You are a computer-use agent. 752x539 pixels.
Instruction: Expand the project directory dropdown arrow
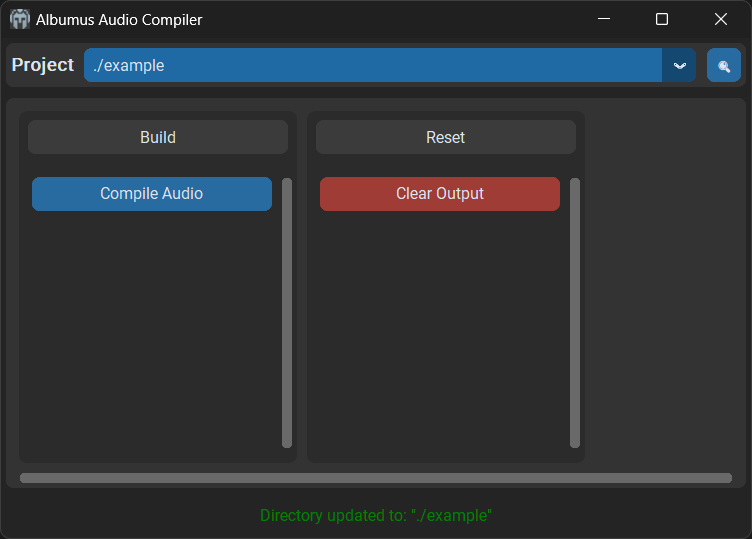[679, 65]
